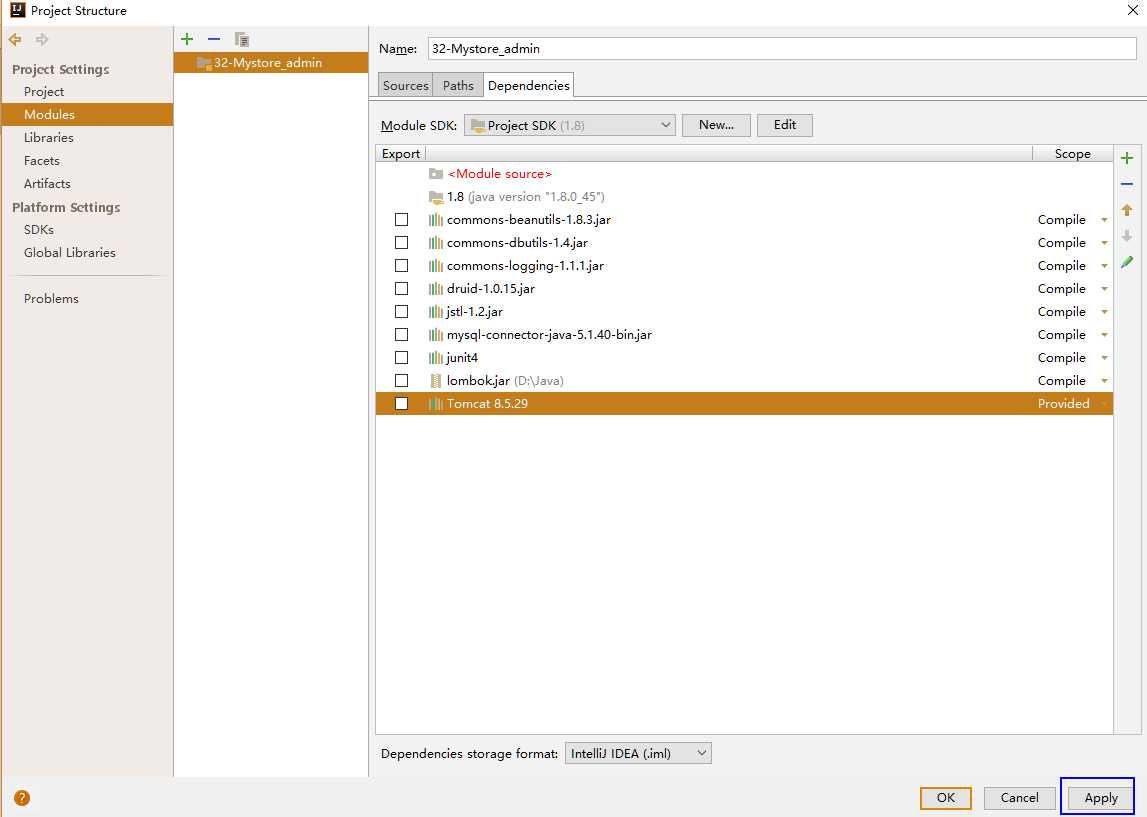This screenshot has width=1147, height=817.
Task: Click the back navigation arrow
Action: (15, 39)
